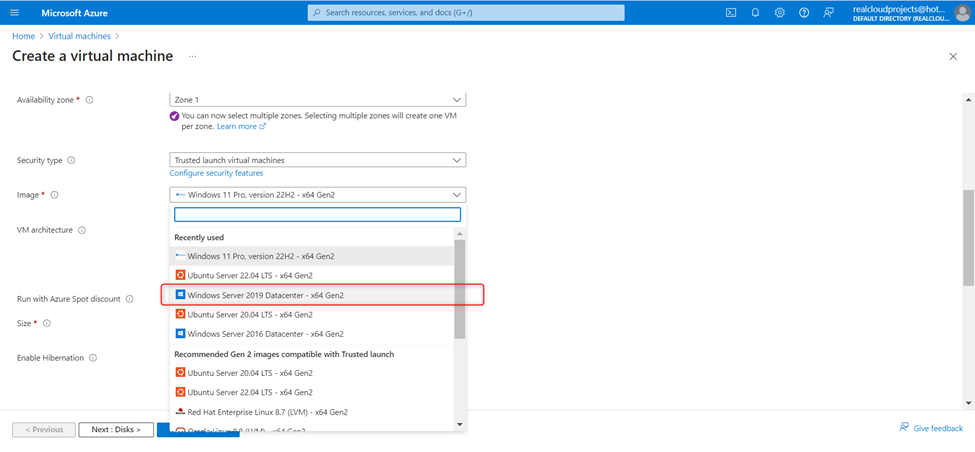Open the Availability zone dropdown
This screenshot has width=975, height=452.
point(318,99)
